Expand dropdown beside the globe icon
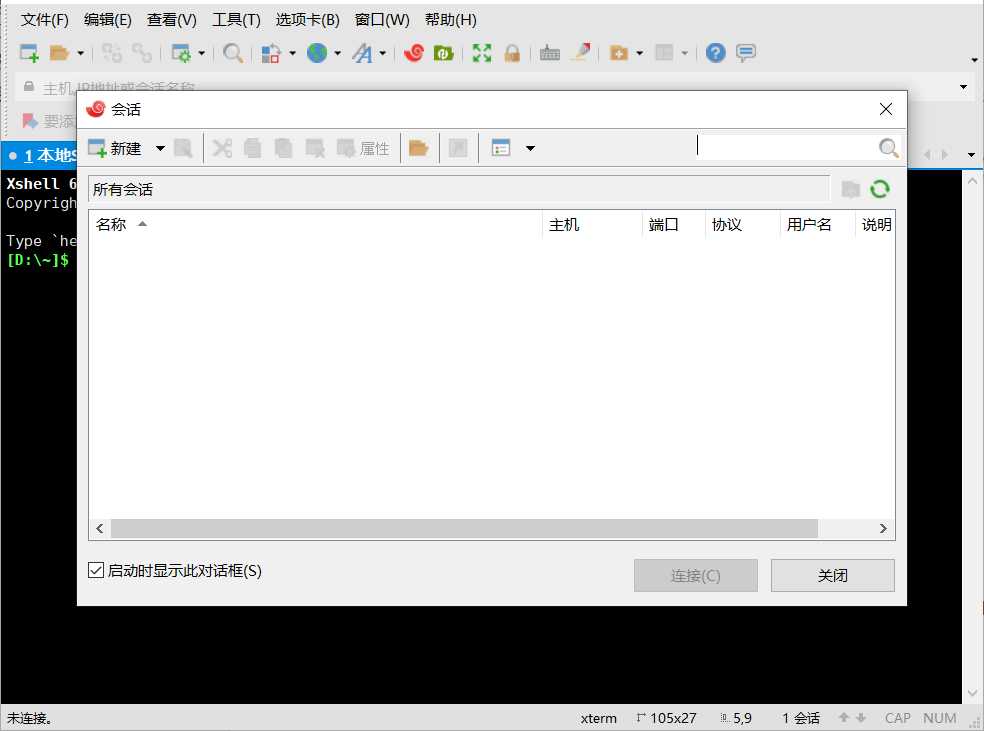 click(x=338, y=53)
